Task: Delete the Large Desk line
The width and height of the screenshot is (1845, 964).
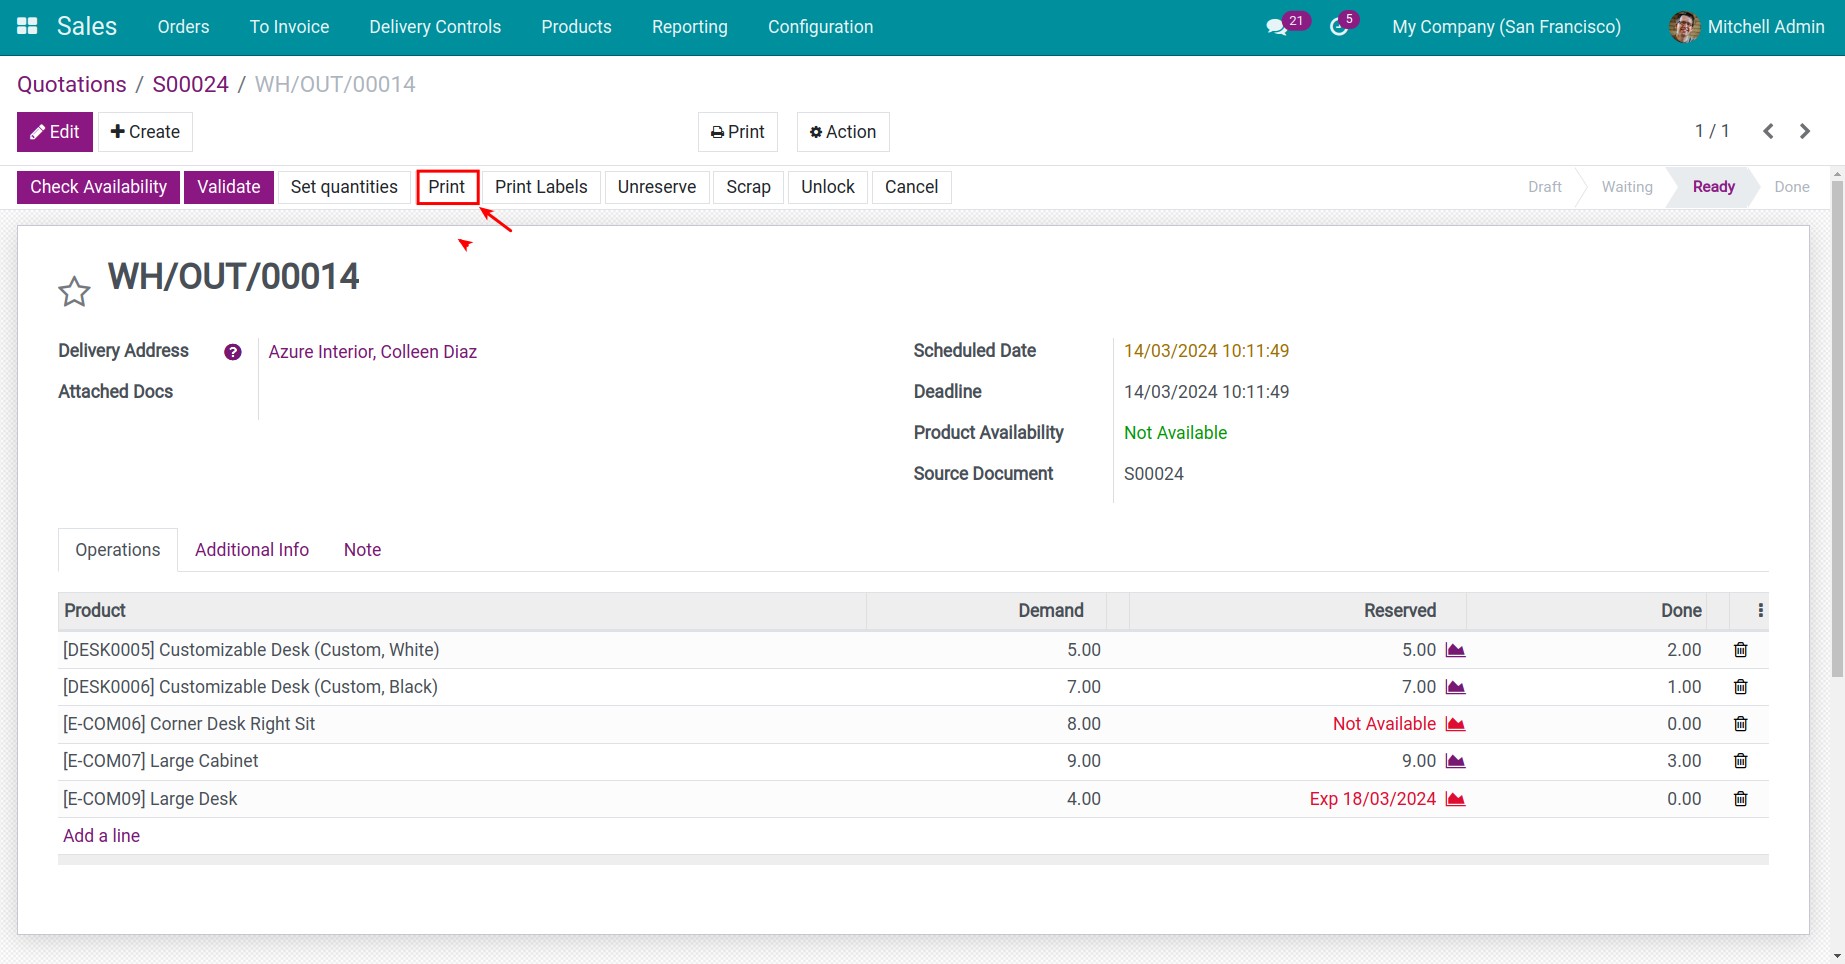Action: pyautogui.click(x=1740, y=799)
